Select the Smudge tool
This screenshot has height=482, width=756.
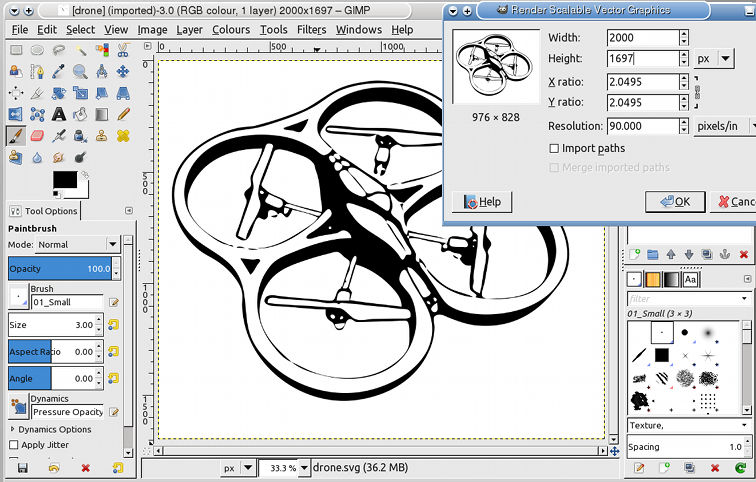[x=59, y=157]
